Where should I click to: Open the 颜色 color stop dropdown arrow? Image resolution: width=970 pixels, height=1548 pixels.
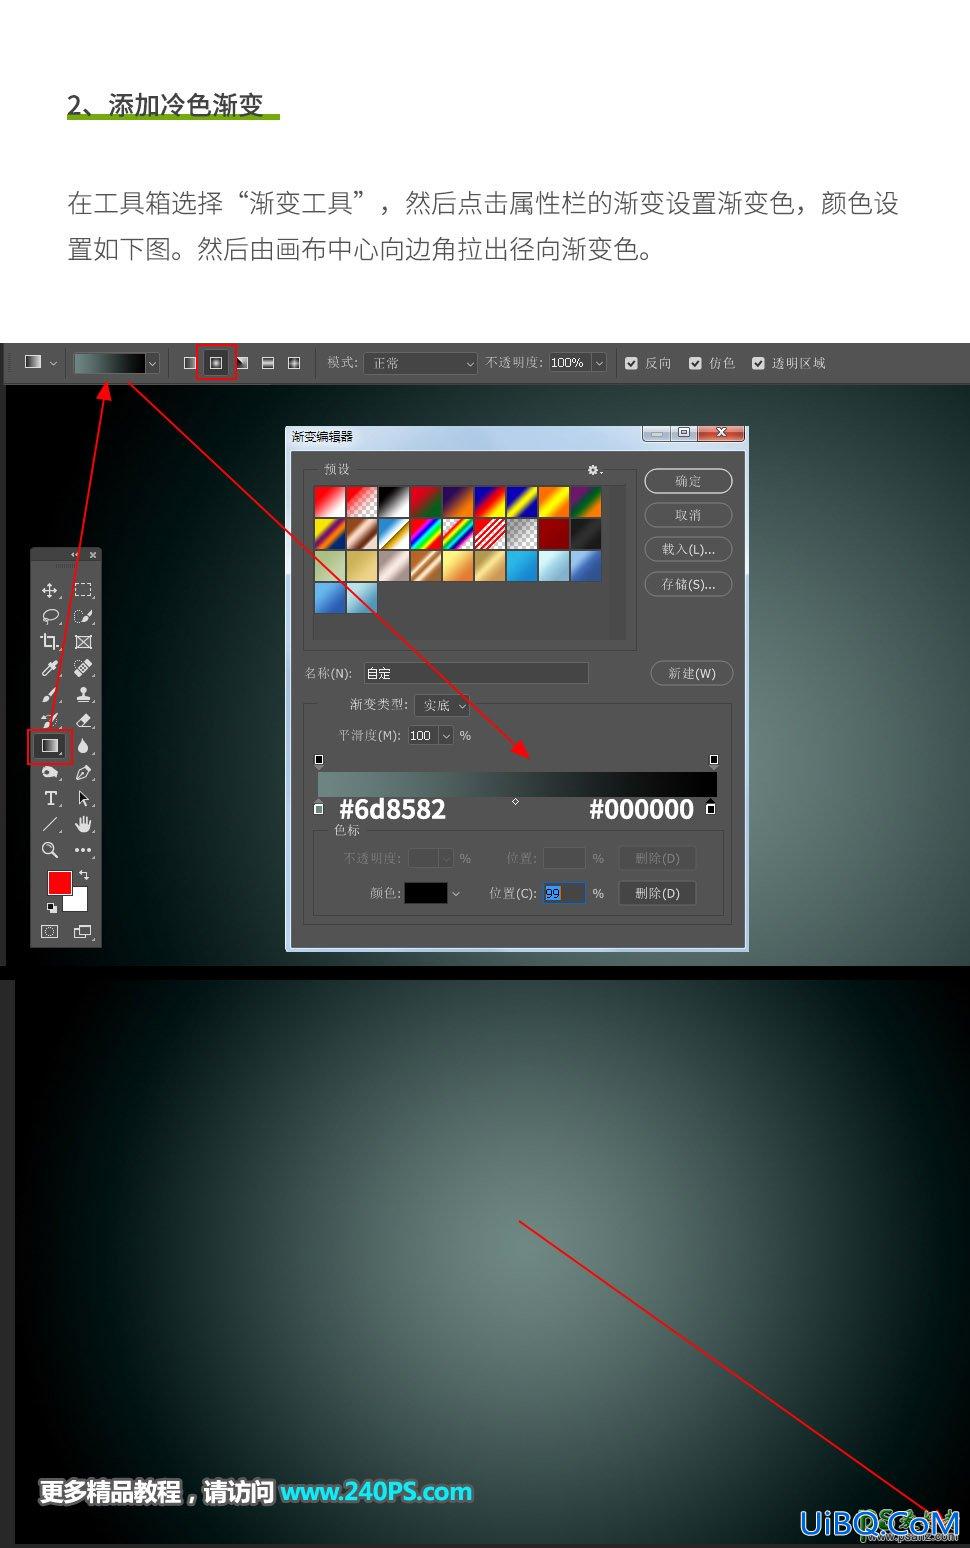pos(456,894)
